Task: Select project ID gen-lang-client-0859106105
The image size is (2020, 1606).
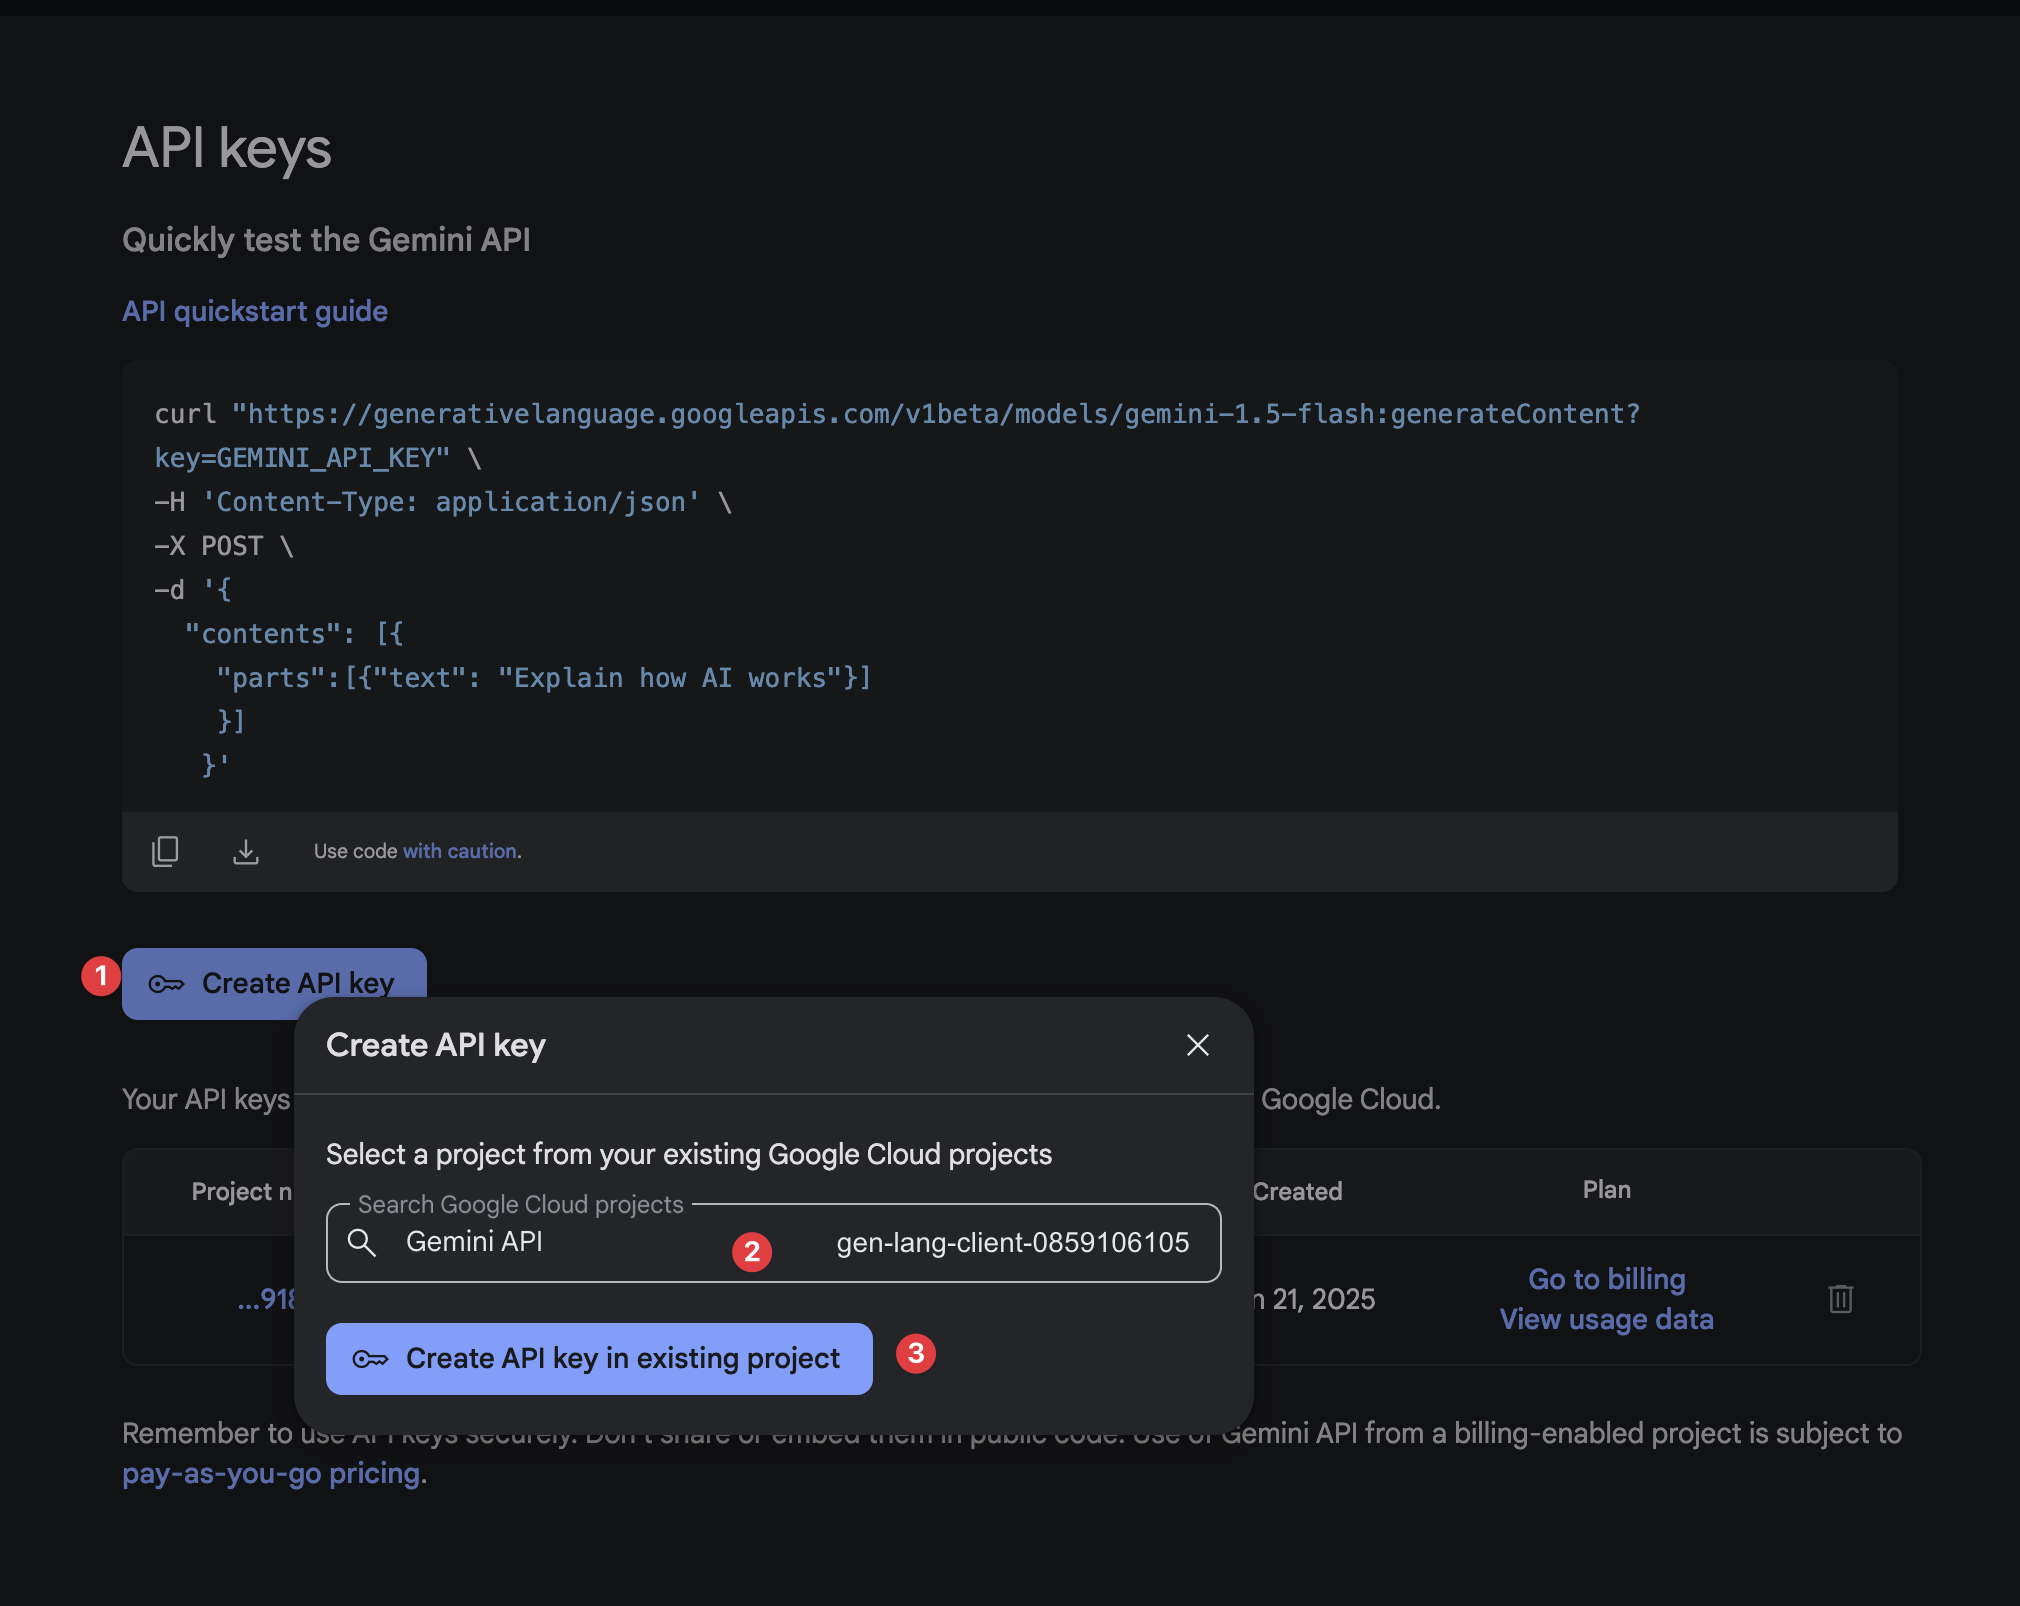Action: pyautogui.click(x=1012, y=1242)
